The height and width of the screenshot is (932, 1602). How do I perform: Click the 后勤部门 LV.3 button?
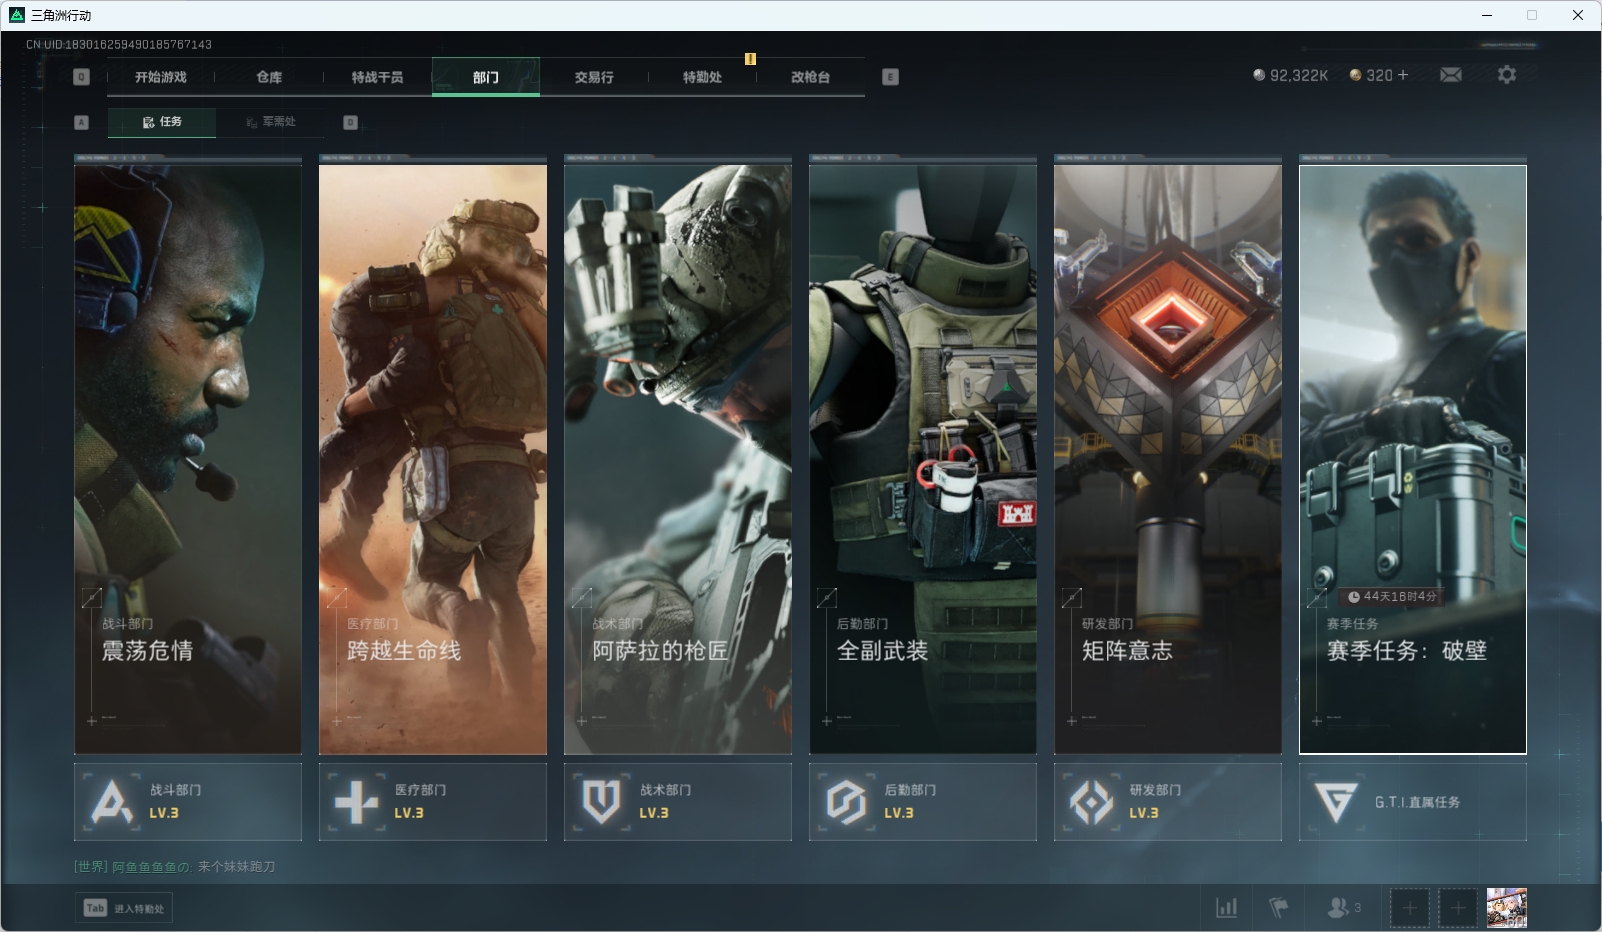923,802
